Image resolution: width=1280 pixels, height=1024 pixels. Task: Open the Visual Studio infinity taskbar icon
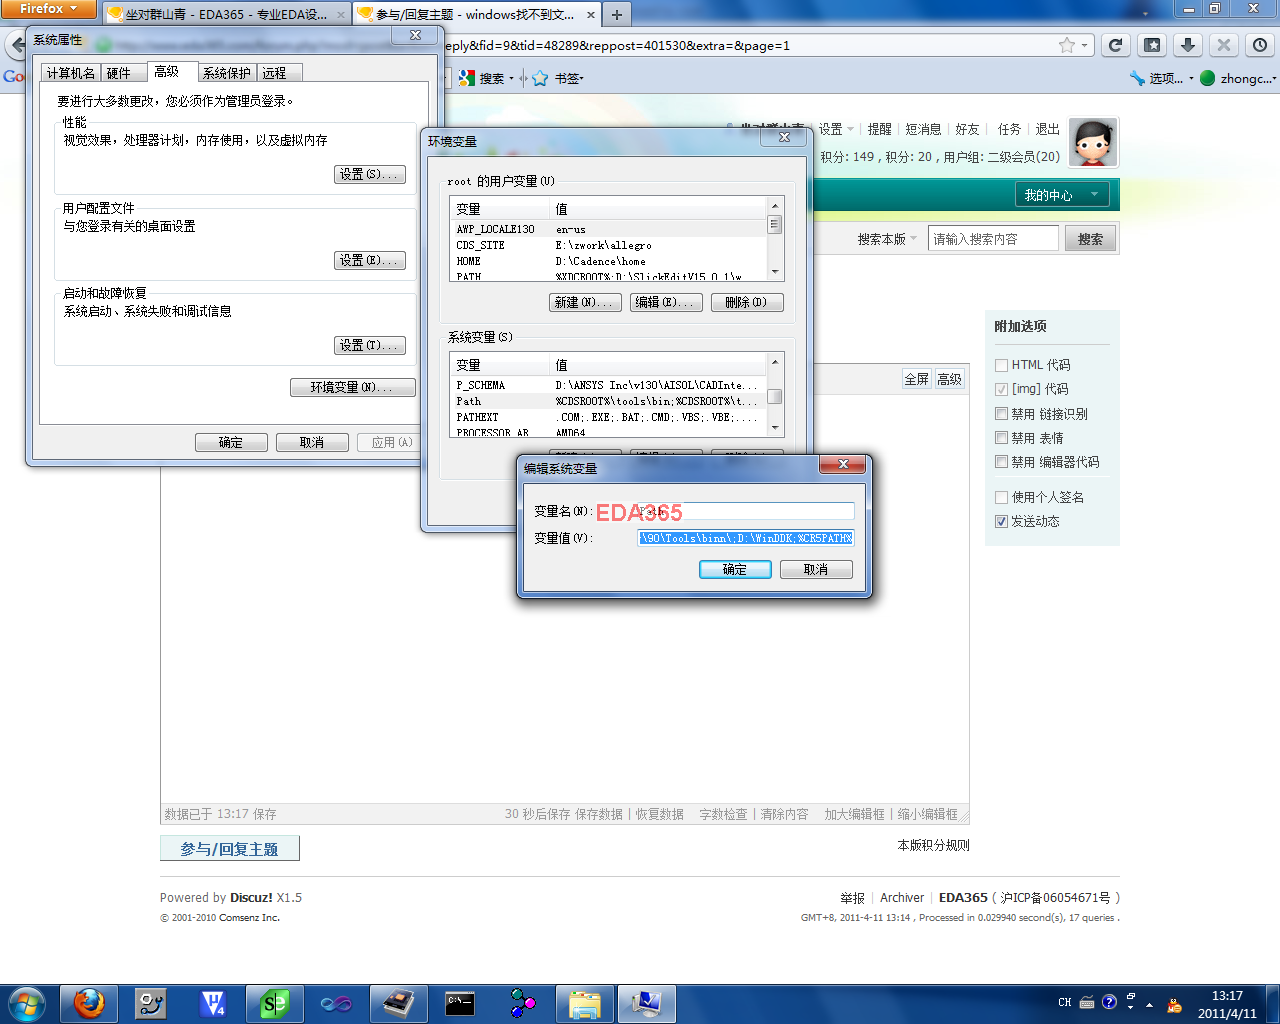click(336, 1003)
